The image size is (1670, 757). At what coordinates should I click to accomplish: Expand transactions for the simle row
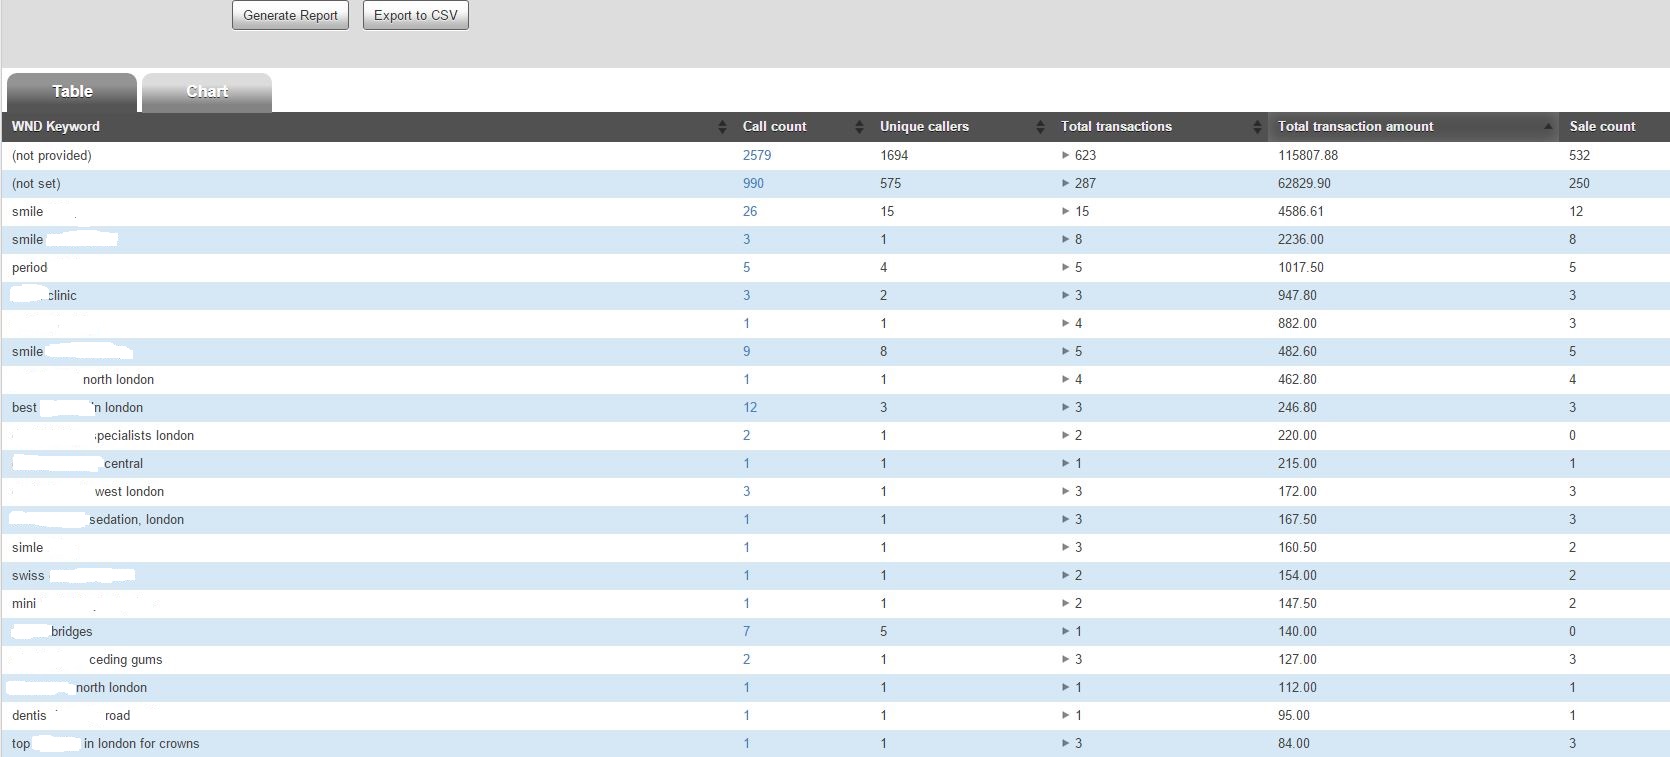point(1066,547)
